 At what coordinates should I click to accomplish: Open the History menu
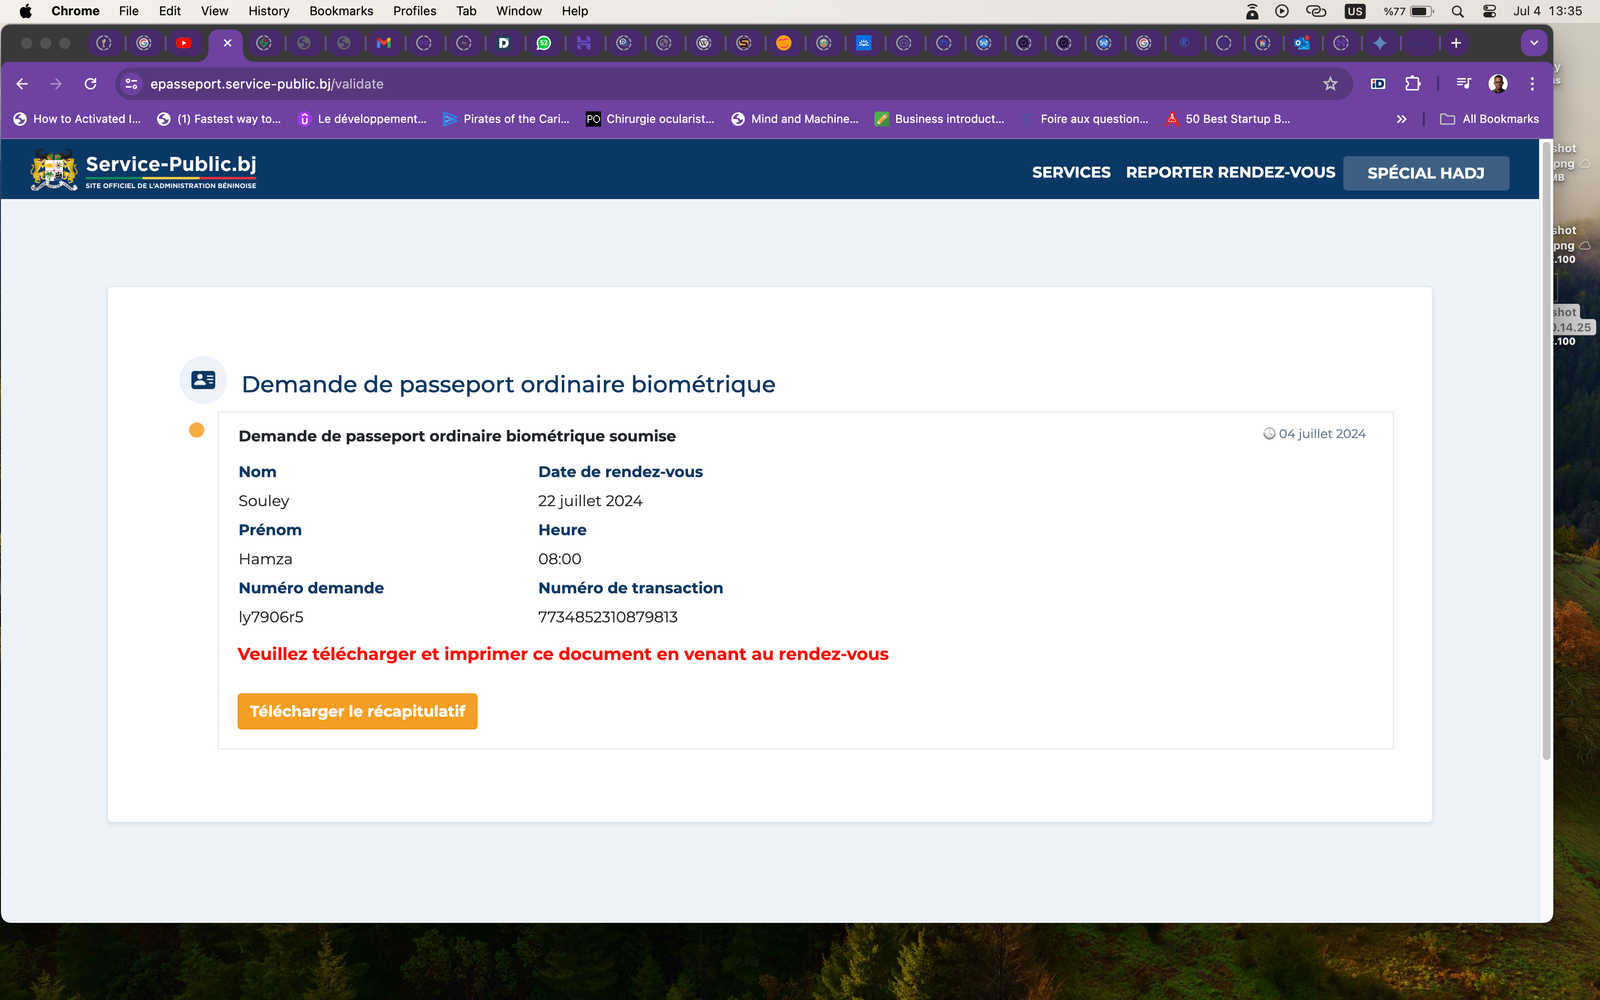[269, 11]
